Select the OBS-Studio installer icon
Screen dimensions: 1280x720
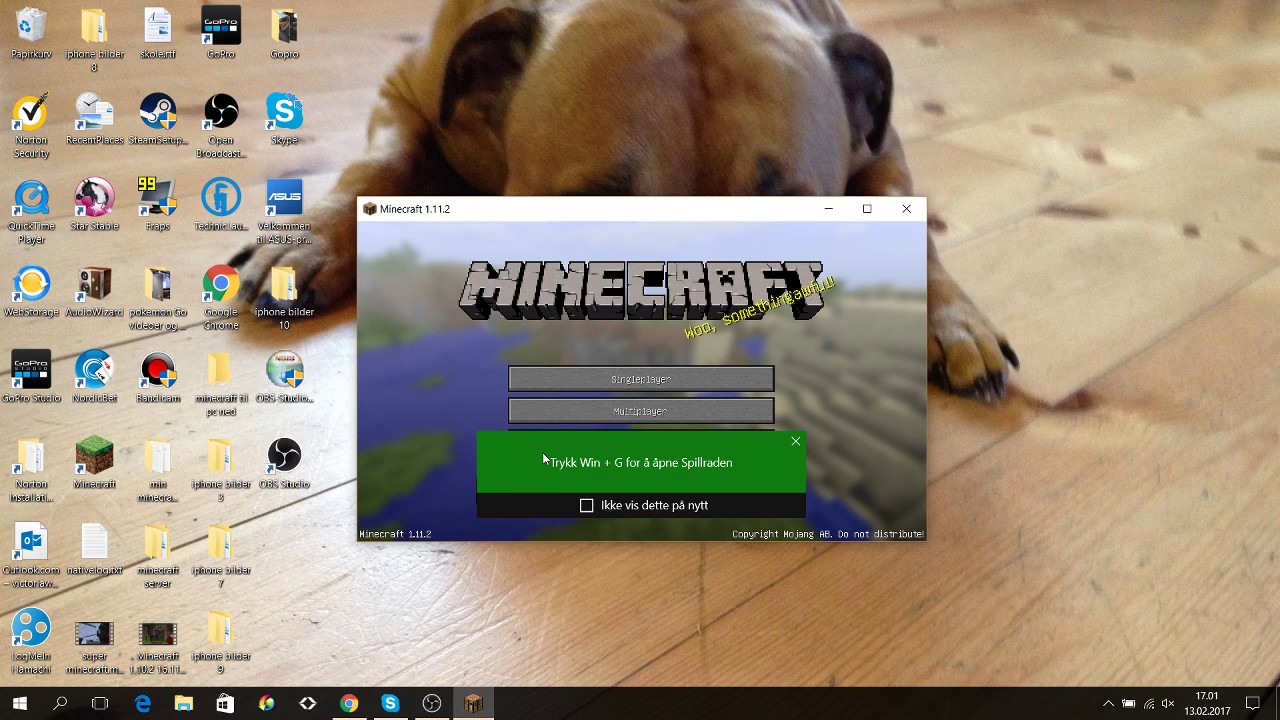coord(284,377)
